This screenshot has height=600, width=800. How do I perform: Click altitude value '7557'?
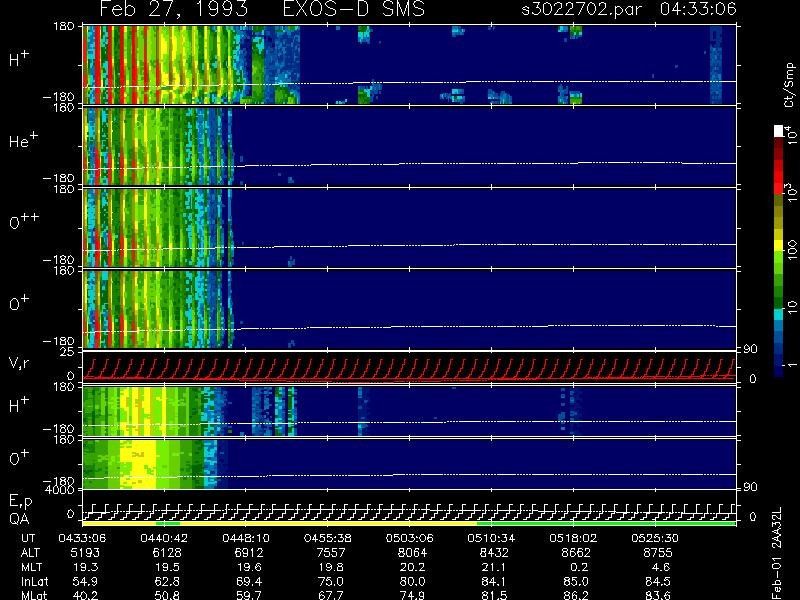click(x=331, y=553)
